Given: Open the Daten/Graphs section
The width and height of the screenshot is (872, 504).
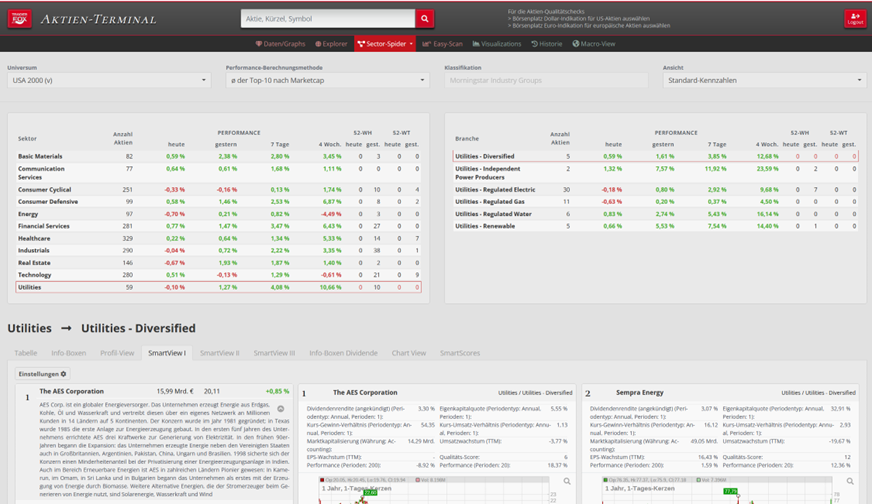Looking at the screenshot, I should [x=279, y=44].
